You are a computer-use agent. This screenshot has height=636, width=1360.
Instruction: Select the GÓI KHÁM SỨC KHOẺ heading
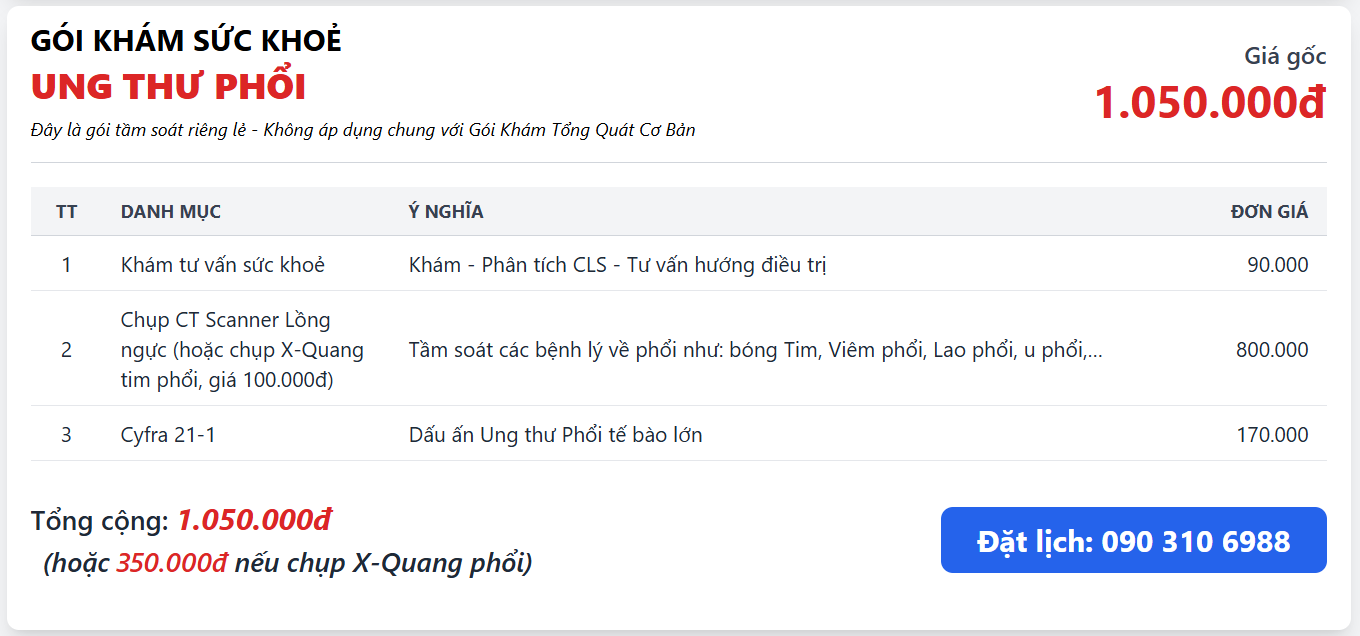(x=186, y=41)
